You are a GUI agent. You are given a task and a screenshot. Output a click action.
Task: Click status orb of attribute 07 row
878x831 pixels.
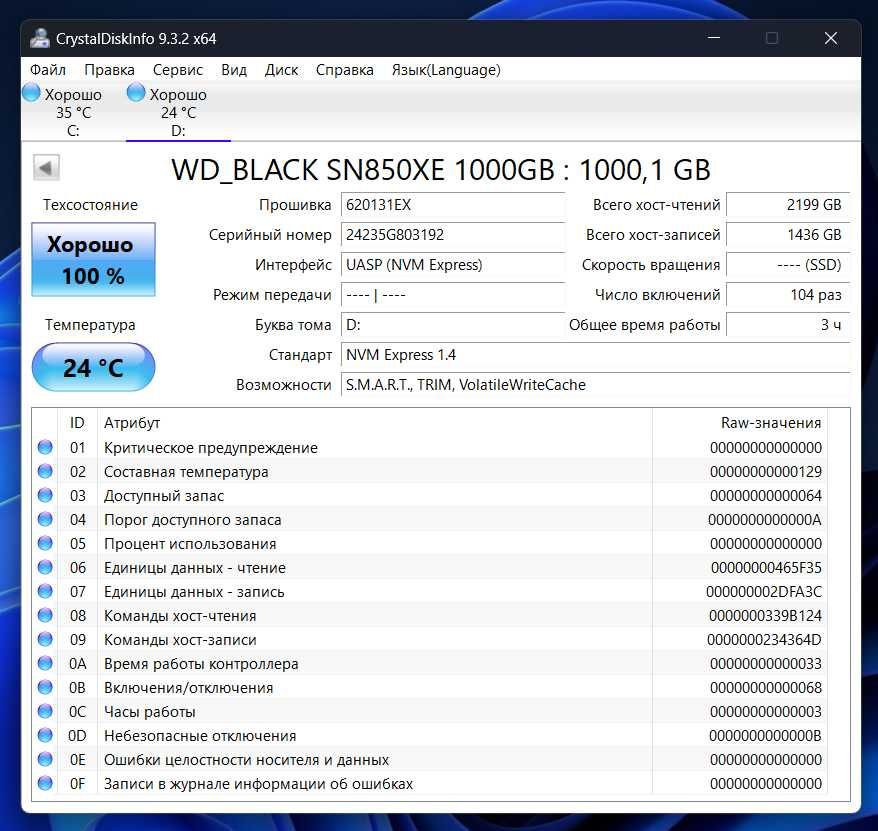point(45,591)
